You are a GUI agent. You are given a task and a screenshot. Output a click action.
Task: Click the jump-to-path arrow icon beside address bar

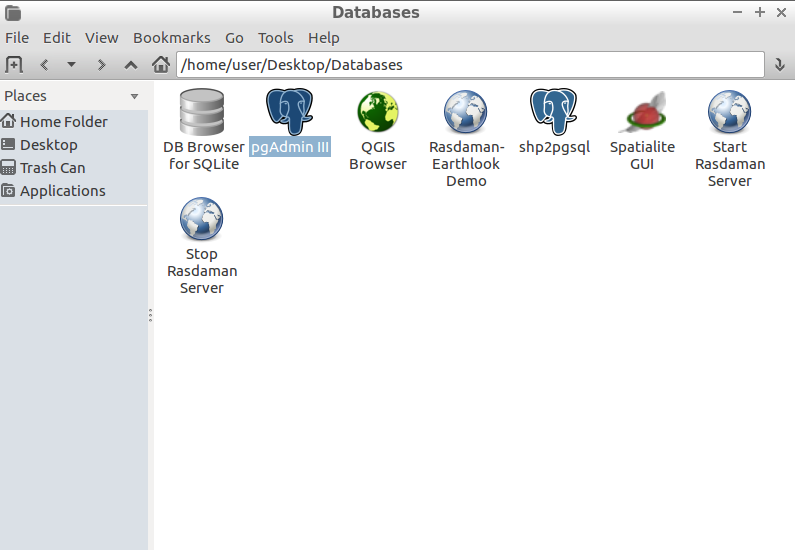pos(780,65)
